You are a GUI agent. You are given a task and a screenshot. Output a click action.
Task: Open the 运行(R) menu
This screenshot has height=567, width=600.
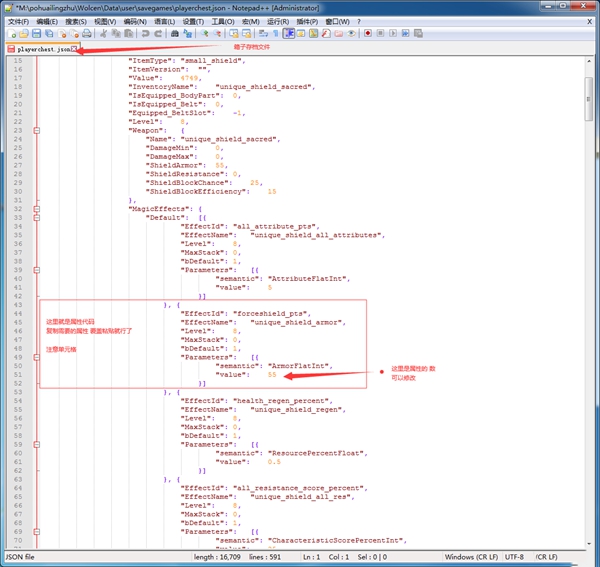pos(278,22)
